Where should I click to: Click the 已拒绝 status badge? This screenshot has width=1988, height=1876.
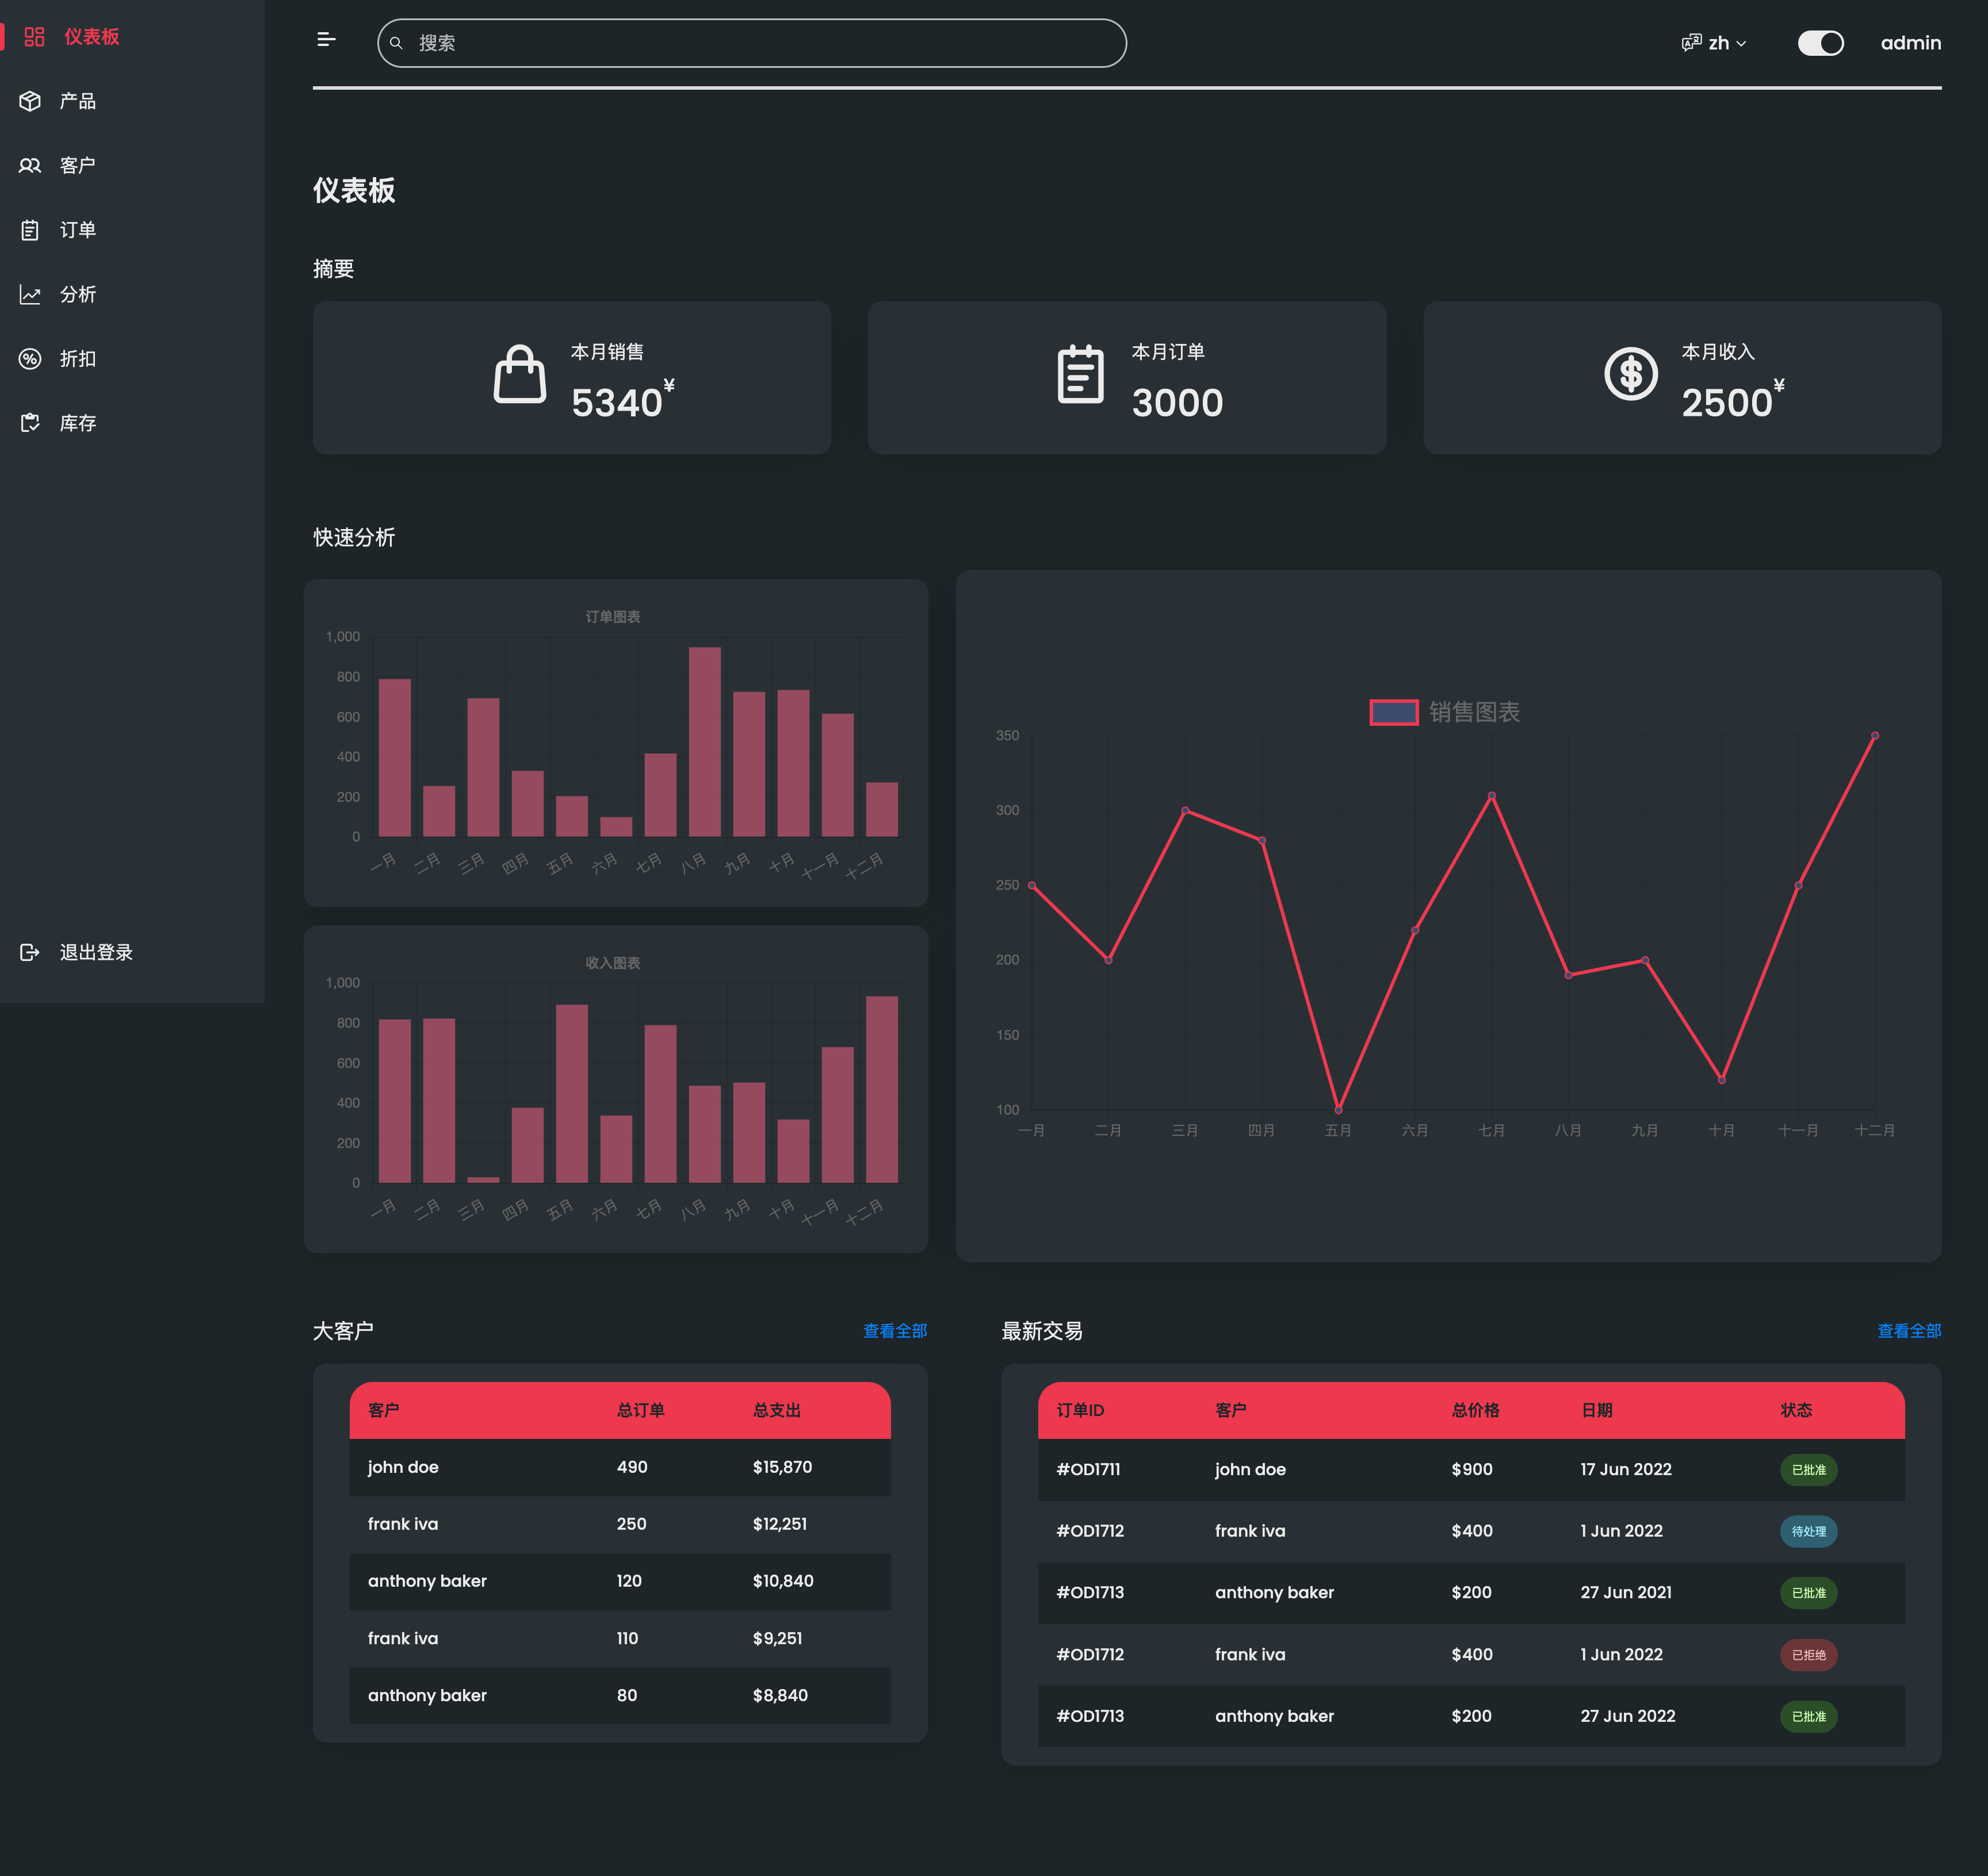click(1808, 1655)
